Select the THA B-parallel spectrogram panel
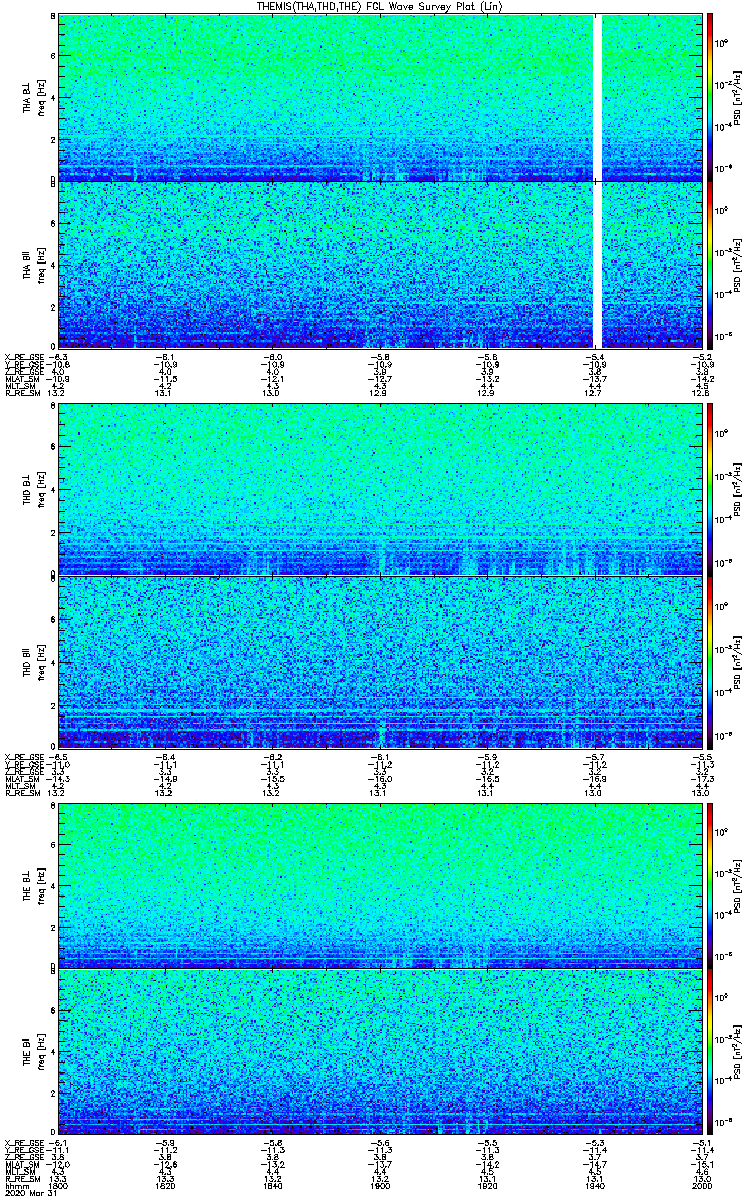 click(380, 264)
